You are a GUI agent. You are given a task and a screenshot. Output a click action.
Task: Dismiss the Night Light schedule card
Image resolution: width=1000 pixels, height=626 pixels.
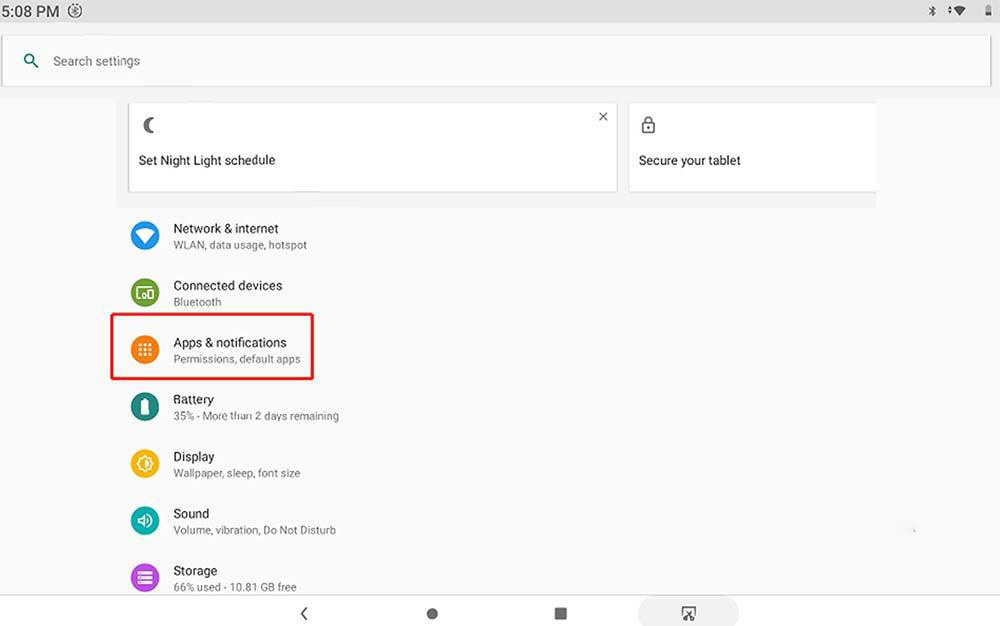[603, 117]
